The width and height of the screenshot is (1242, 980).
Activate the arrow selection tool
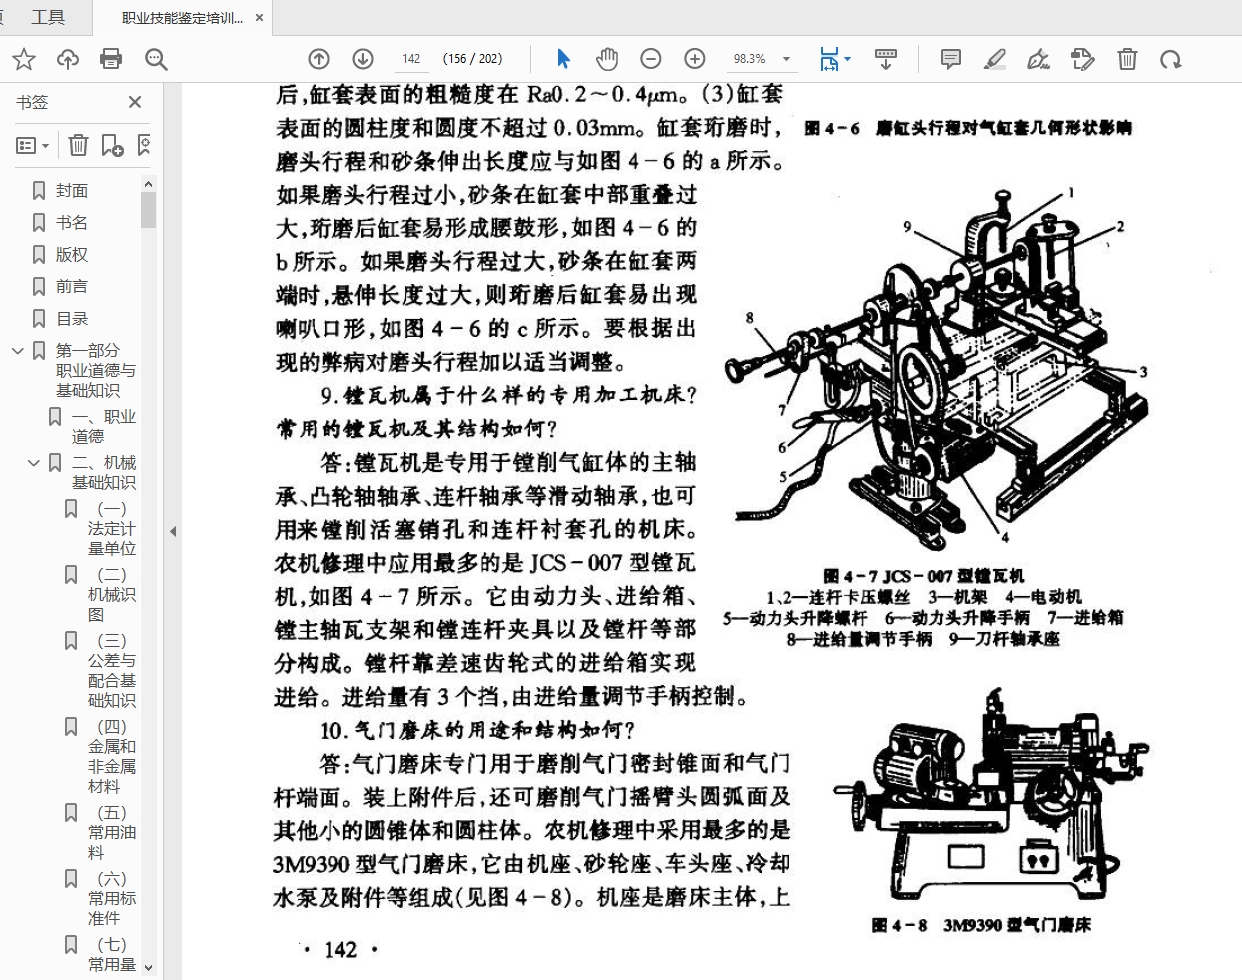[563, 59]
